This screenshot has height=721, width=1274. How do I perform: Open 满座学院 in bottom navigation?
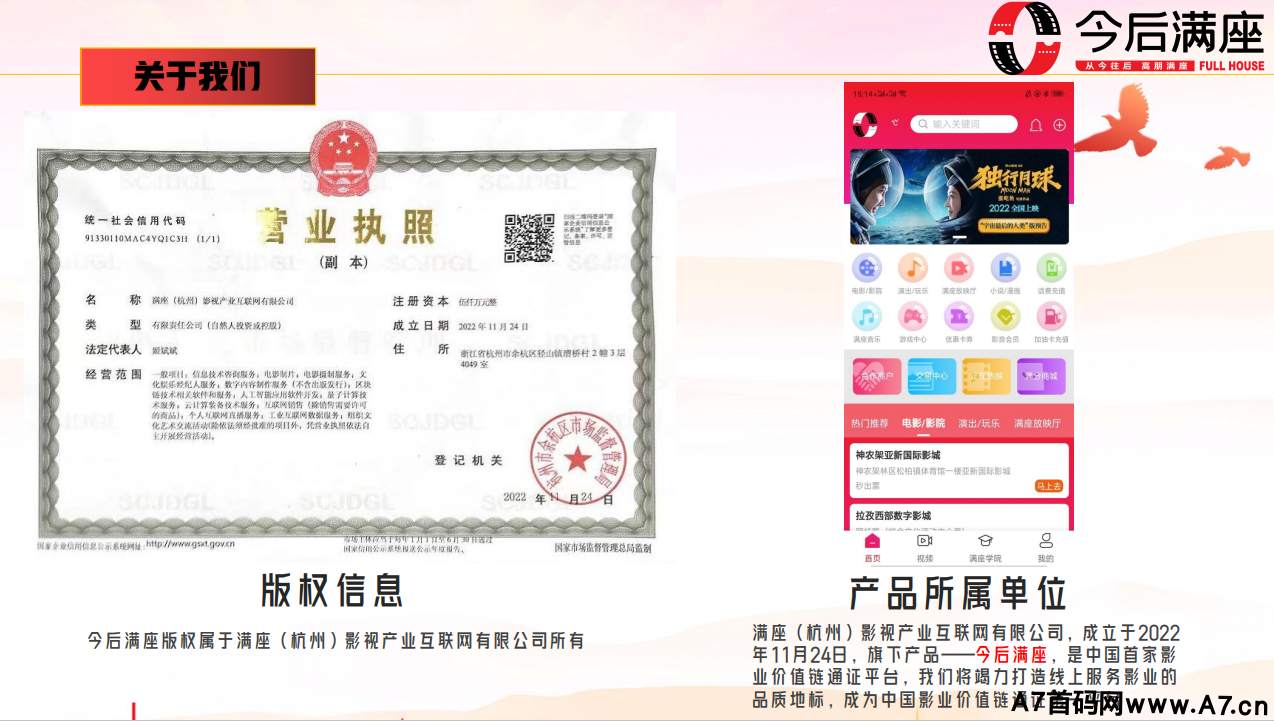[985, 548]
